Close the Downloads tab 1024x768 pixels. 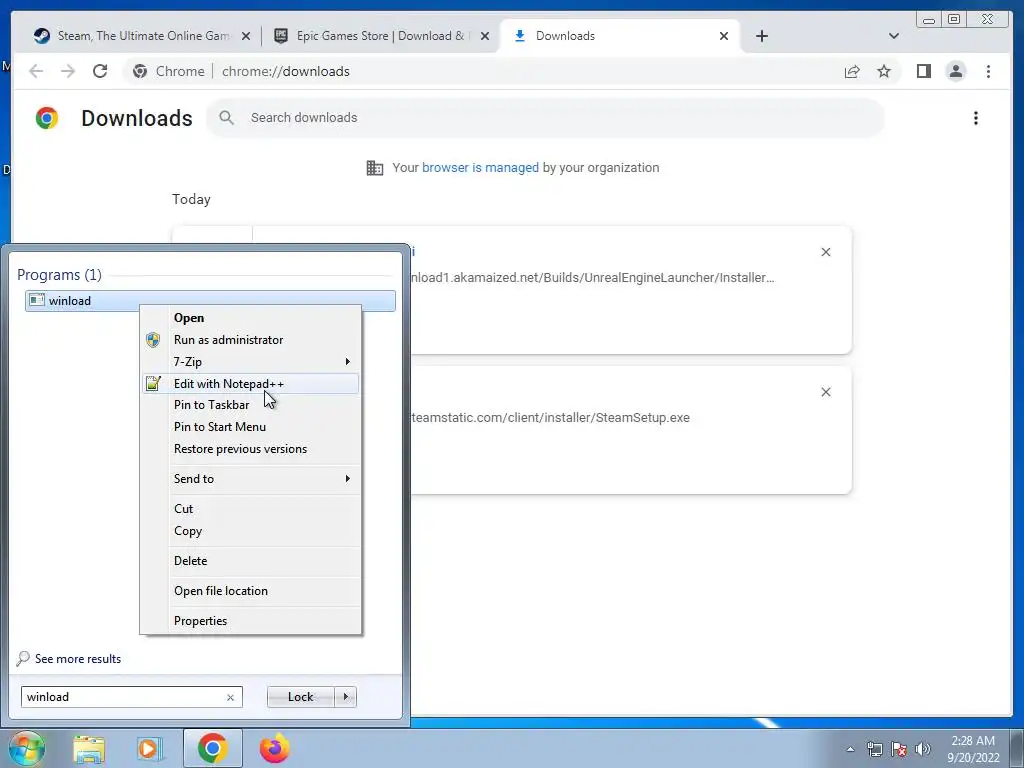(724, 36)
